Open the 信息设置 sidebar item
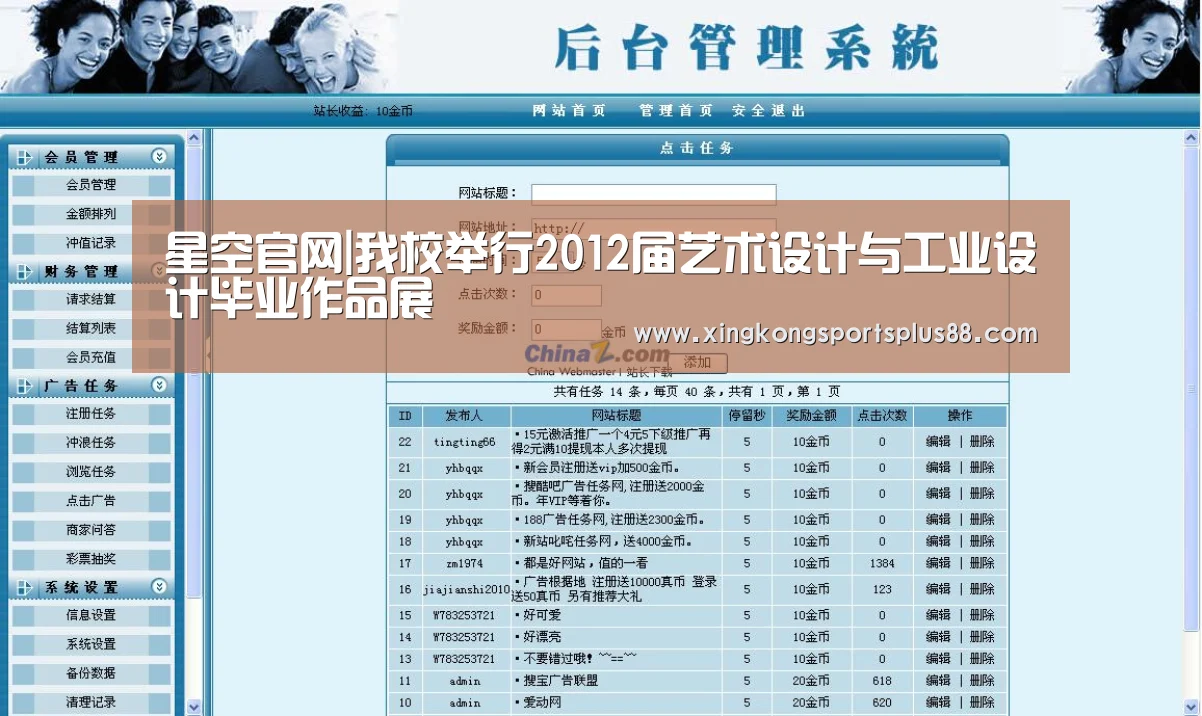 (x=91, y=615)
